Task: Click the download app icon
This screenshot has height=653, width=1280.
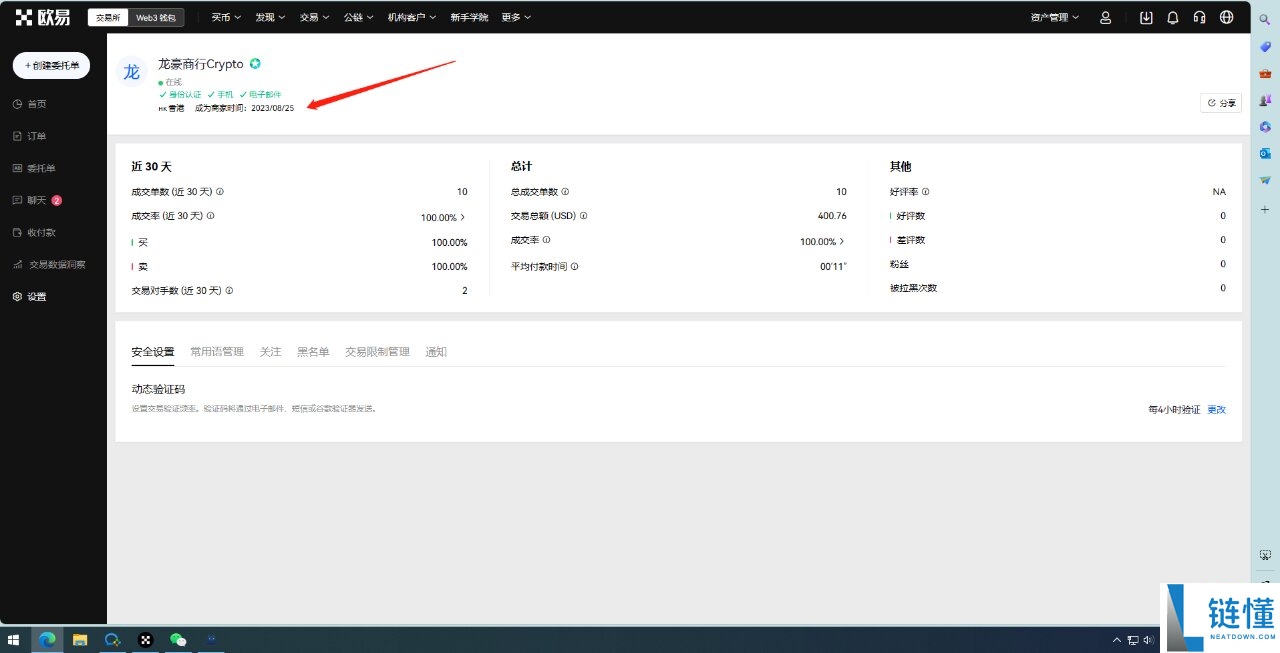Action: pyautogui.click(x=1146, y=17)
